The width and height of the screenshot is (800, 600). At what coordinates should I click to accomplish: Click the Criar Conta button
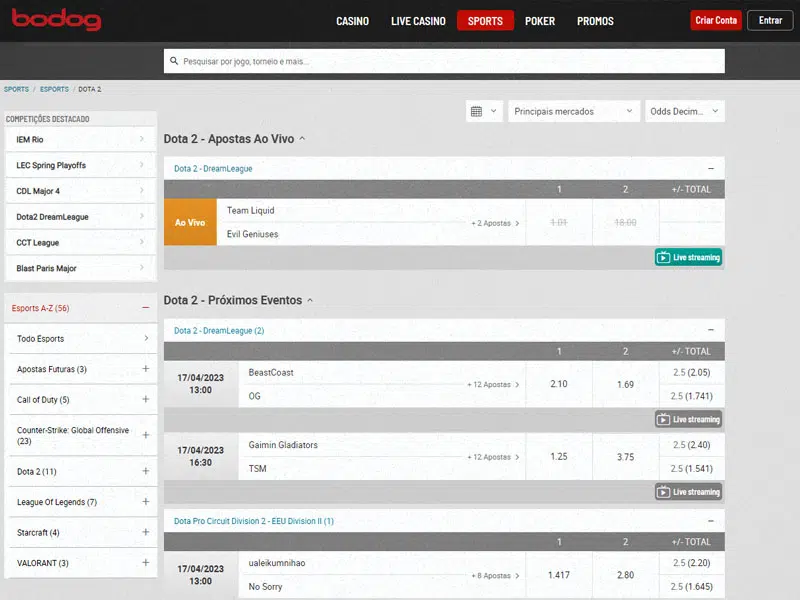click(x=716, y=21)
